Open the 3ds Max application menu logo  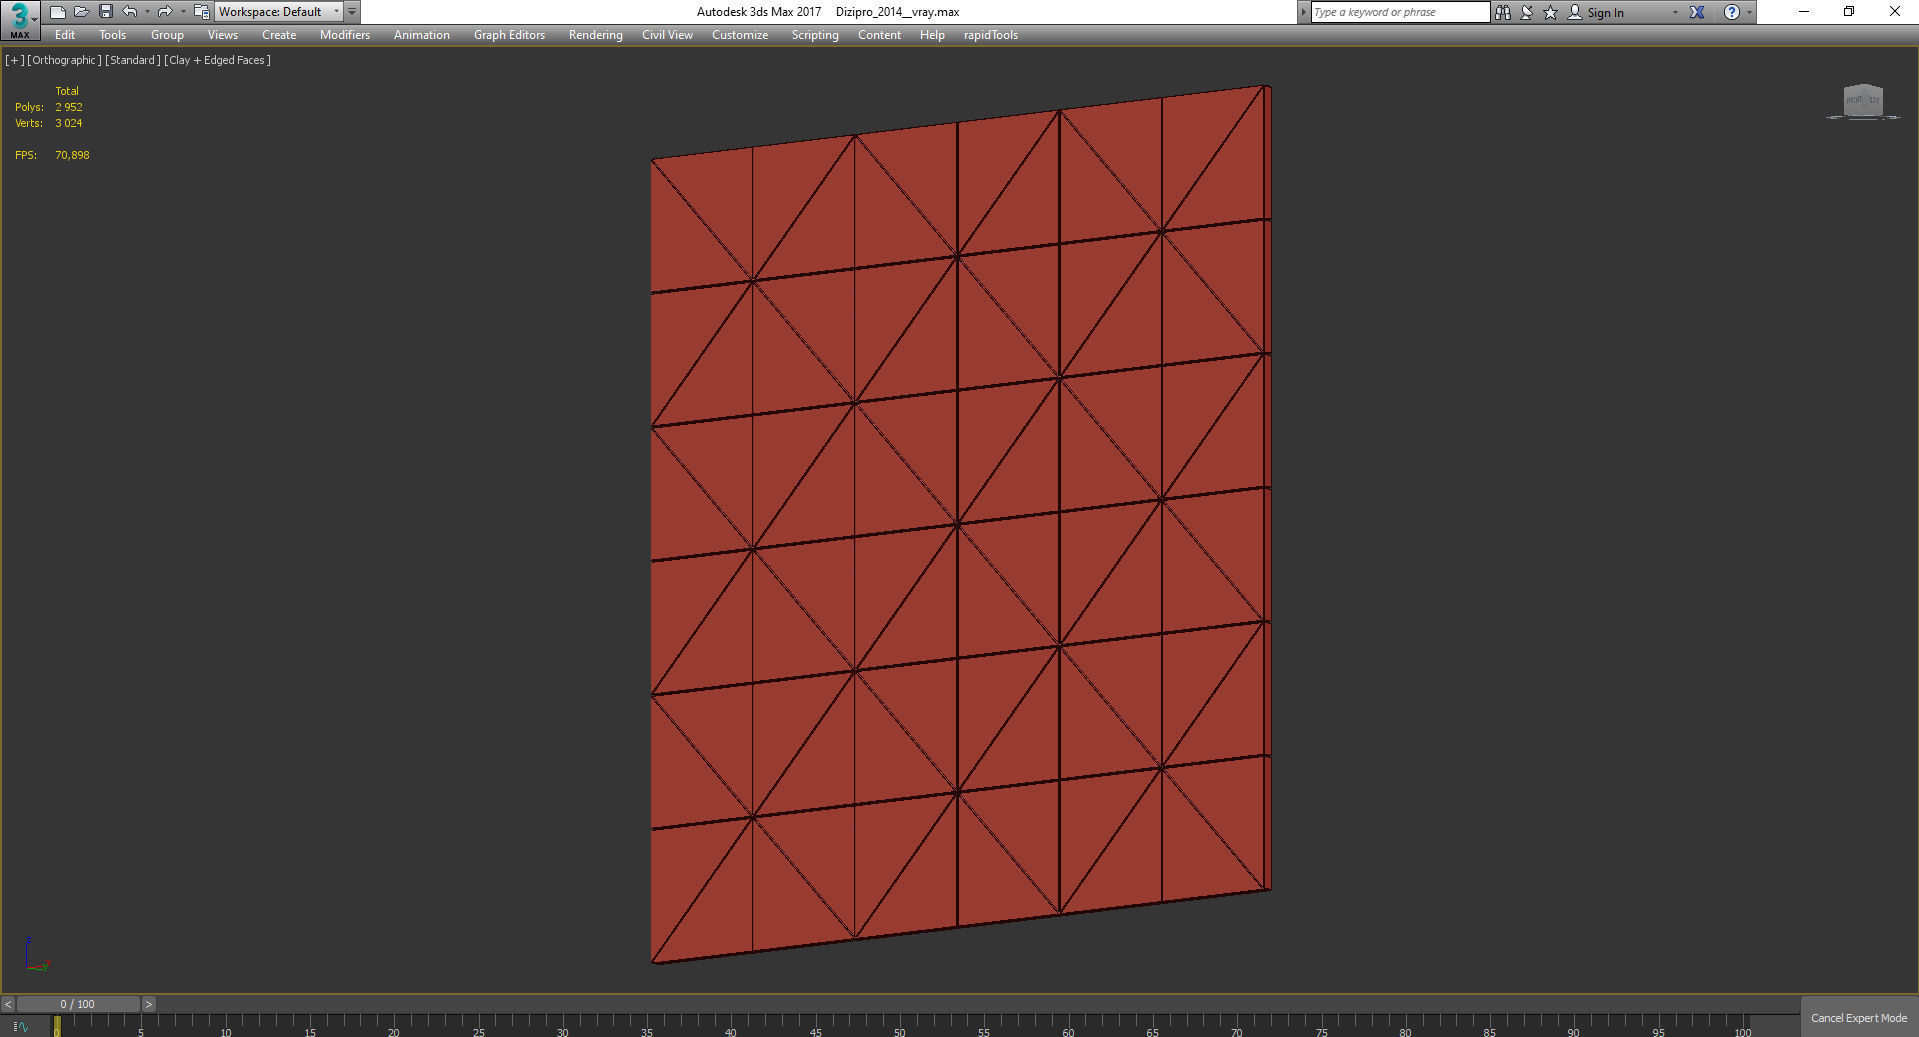pos(19,19)
